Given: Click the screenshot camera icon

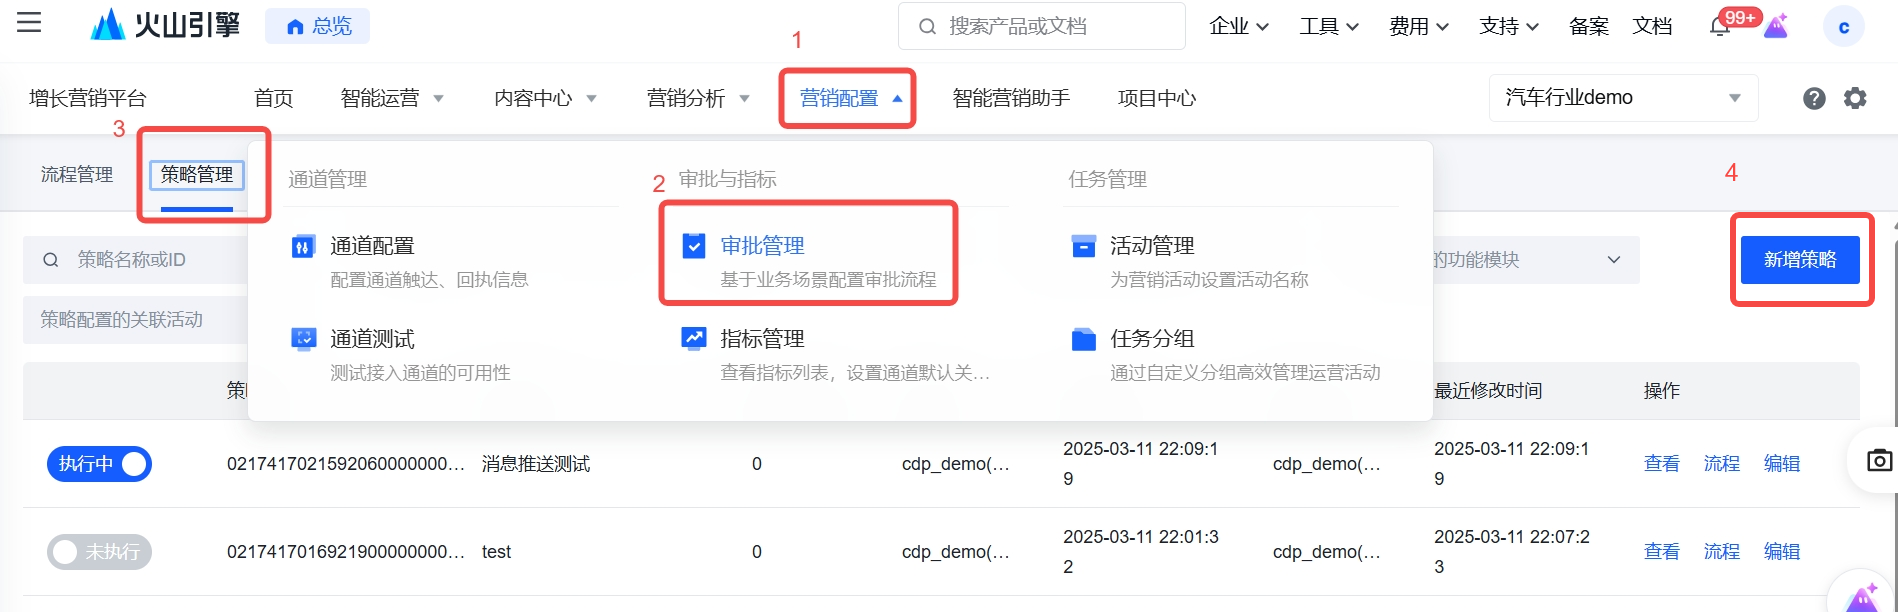Looking at the screenshot, I should [1880, 460].
